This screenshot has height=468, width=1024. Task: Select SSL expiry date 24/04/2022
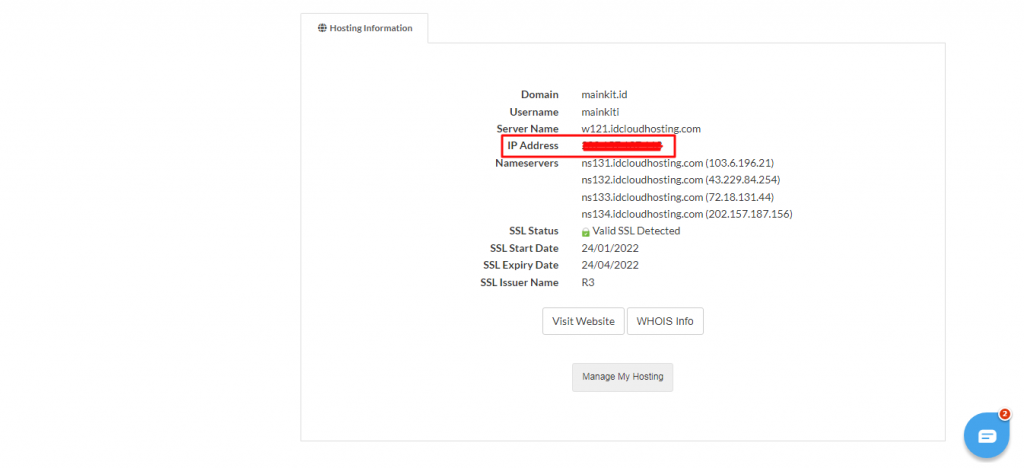pos(610,265)
